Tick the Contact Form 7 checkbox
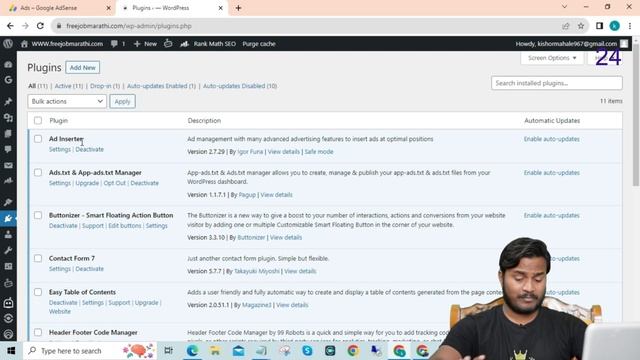 [38, 258]
